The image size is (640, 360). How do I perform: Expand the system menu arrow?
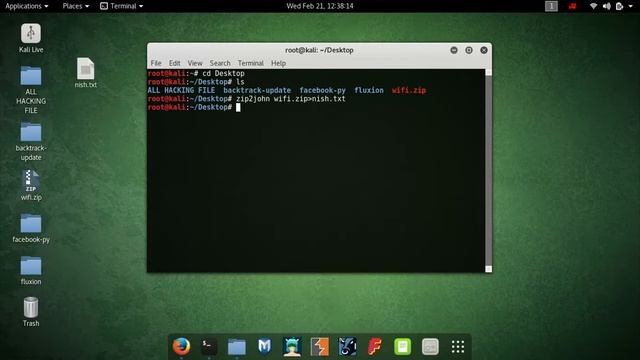[x=631, y=6]
